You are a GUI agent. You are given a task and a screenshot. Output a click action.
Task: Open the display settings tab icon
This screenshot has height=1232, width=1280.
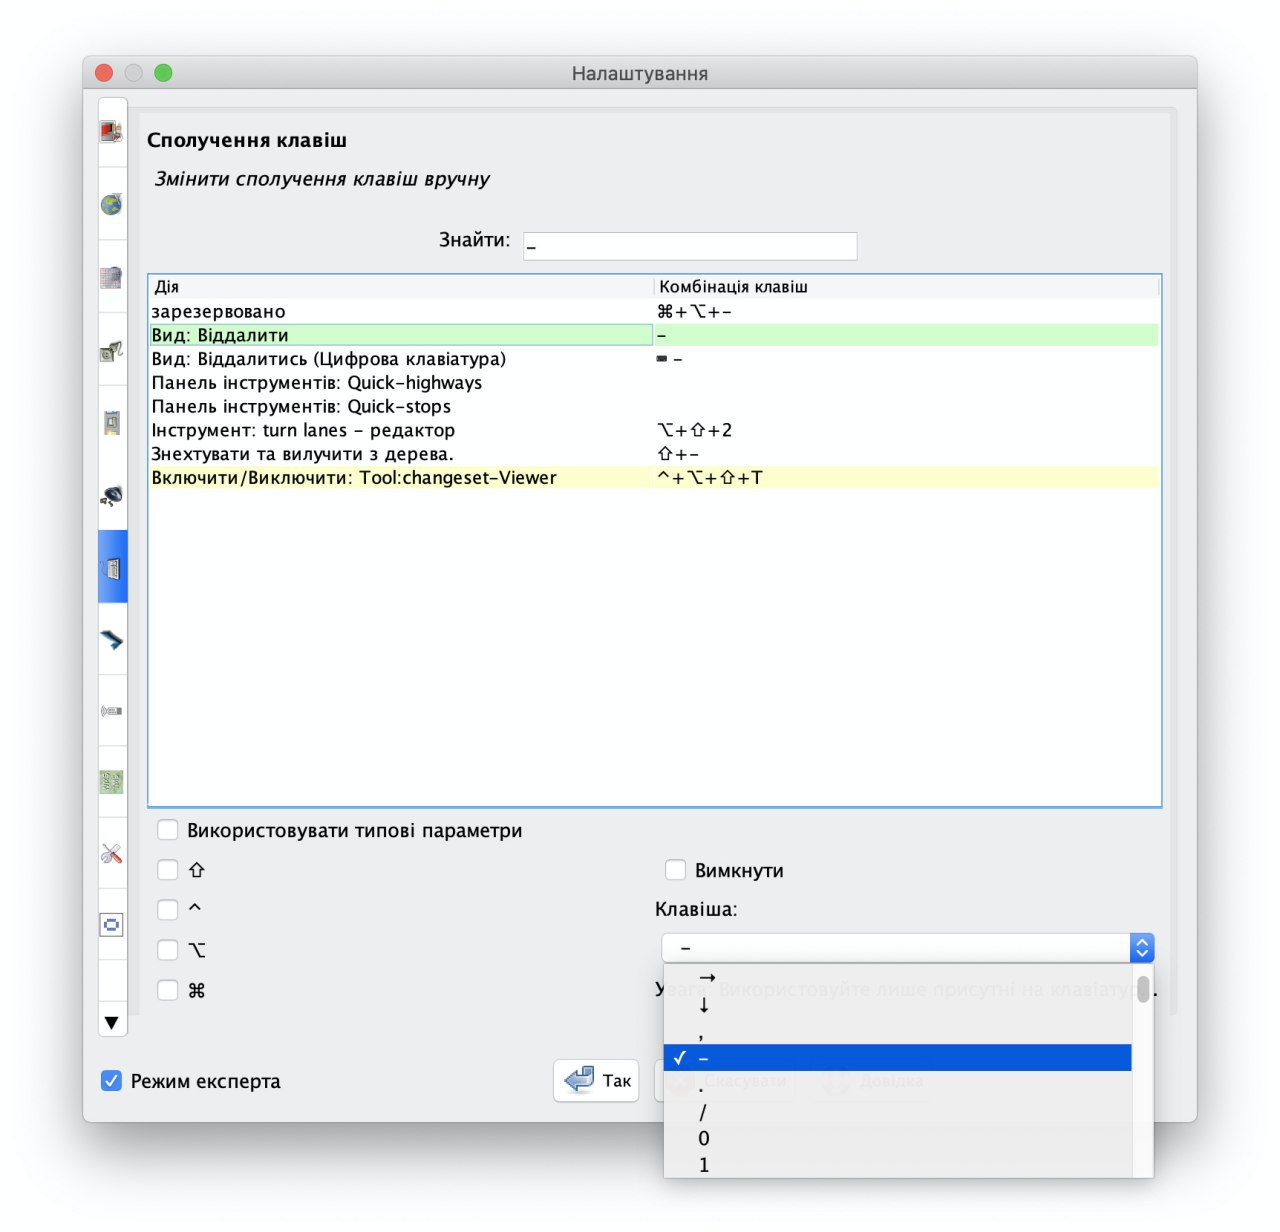pyautogui.click(x=111, y=131)
